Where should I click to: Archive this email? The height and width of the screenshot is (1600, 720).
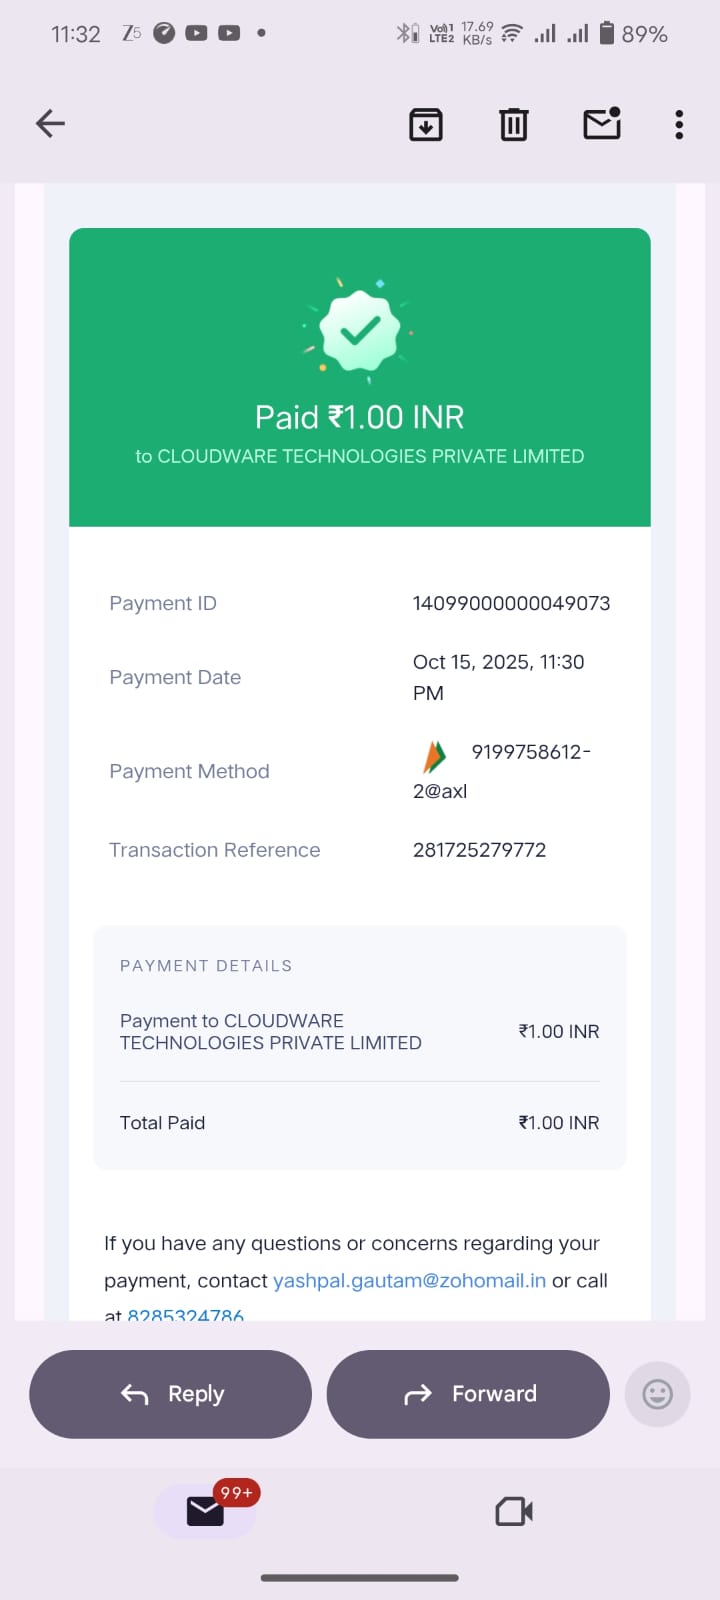(426, 125)
